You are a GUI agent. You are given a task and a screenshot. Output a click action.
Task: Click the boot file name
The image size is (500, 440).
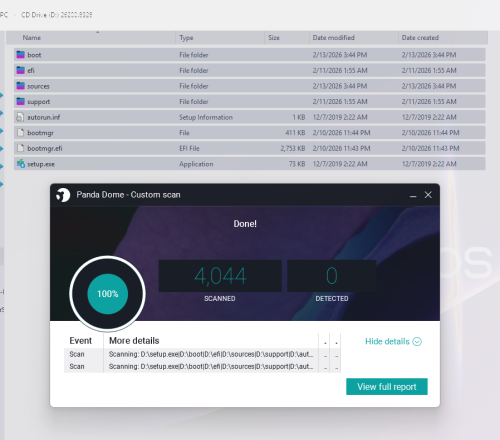(x=34, y=55)
